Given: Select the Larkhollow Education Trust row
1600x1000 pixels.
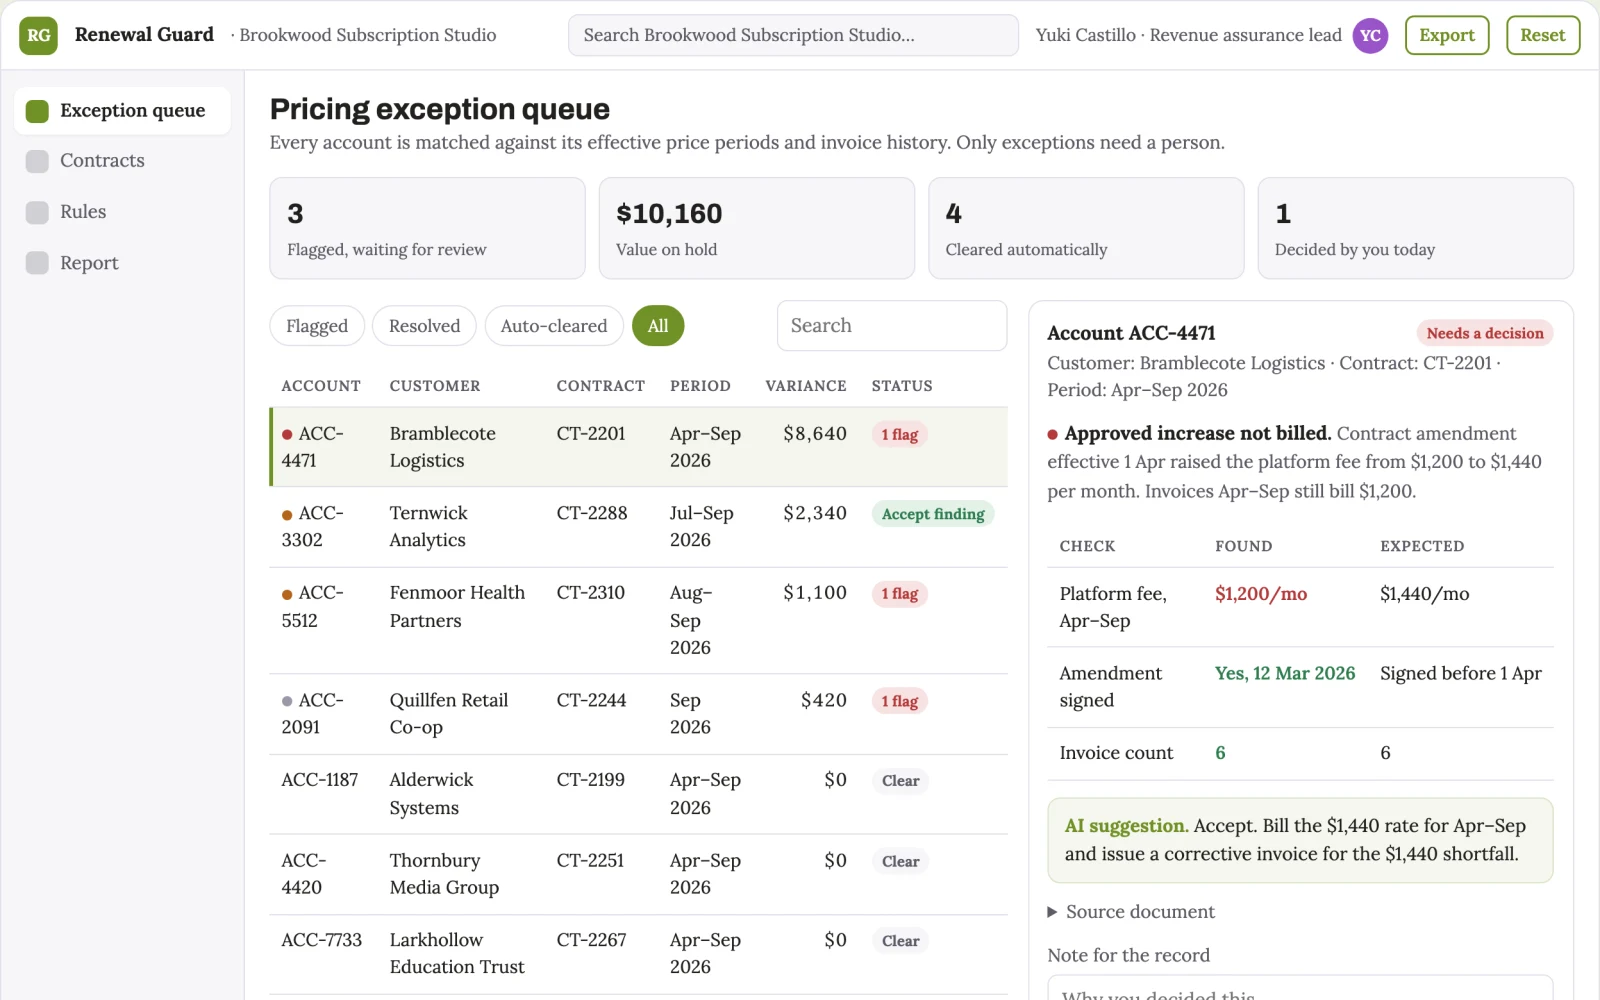Looking at the screenshot, I should (638, 954).
